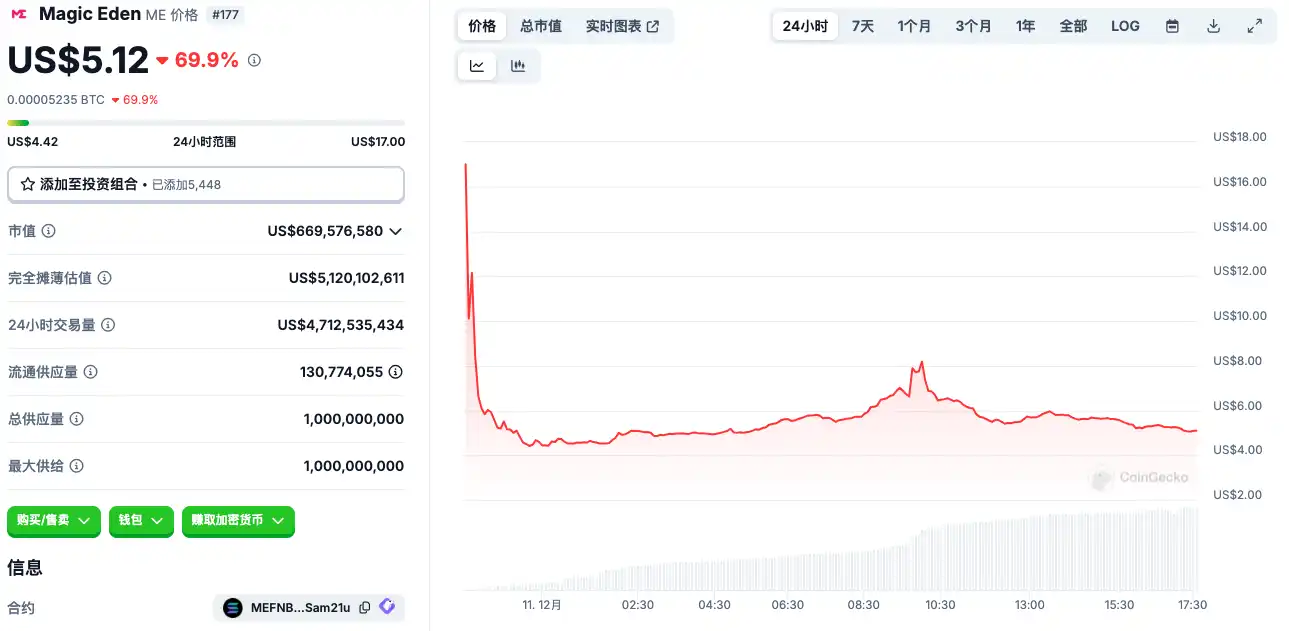Click the price line peak near 10:30
The height and width of the screenshot is (631, 1289).
pyautogui.click(x=921, y=362)
